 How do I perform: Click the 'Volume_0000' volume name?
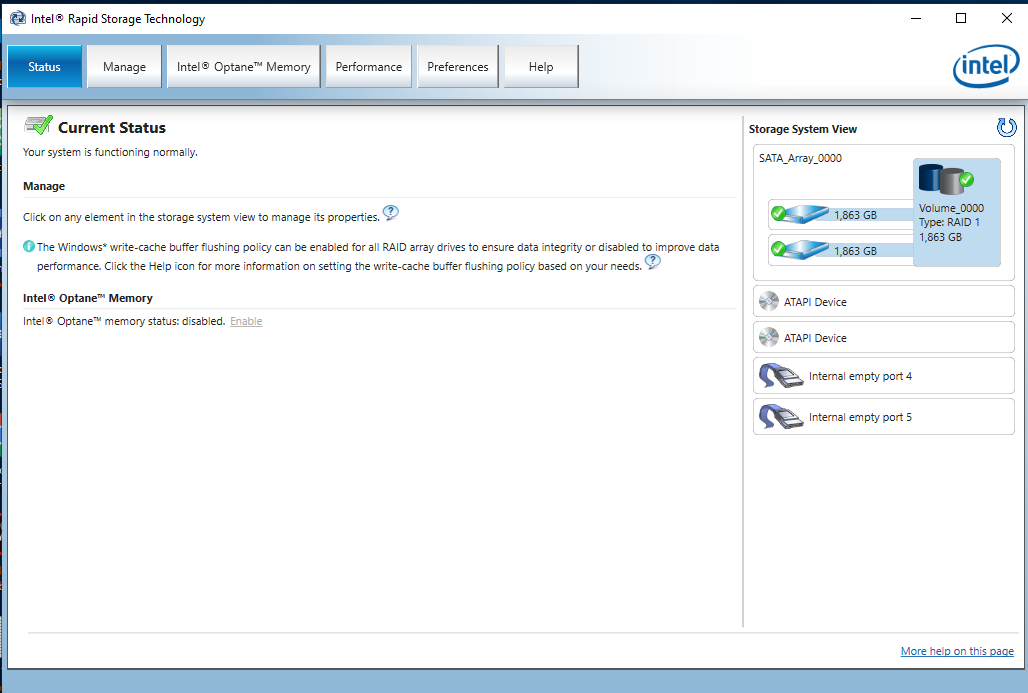pyautogui.click(x=951, y=208)
